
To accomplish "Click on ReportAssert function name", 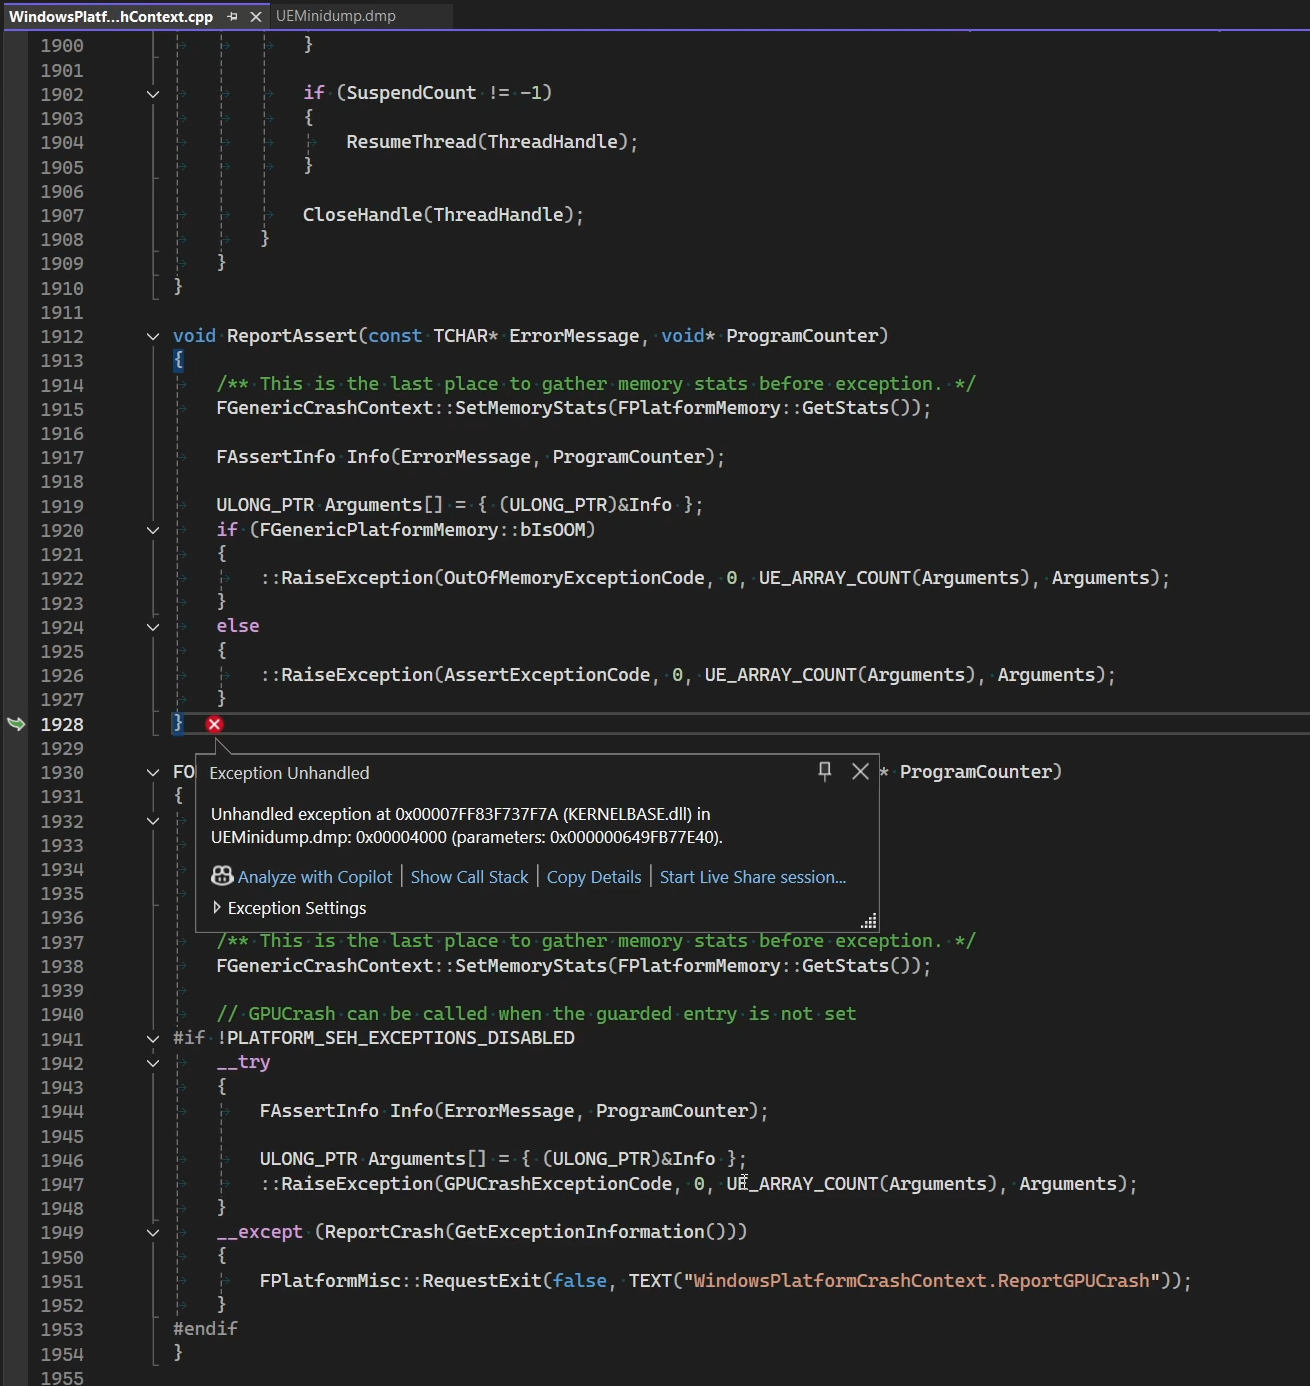I will coord(292,336).
